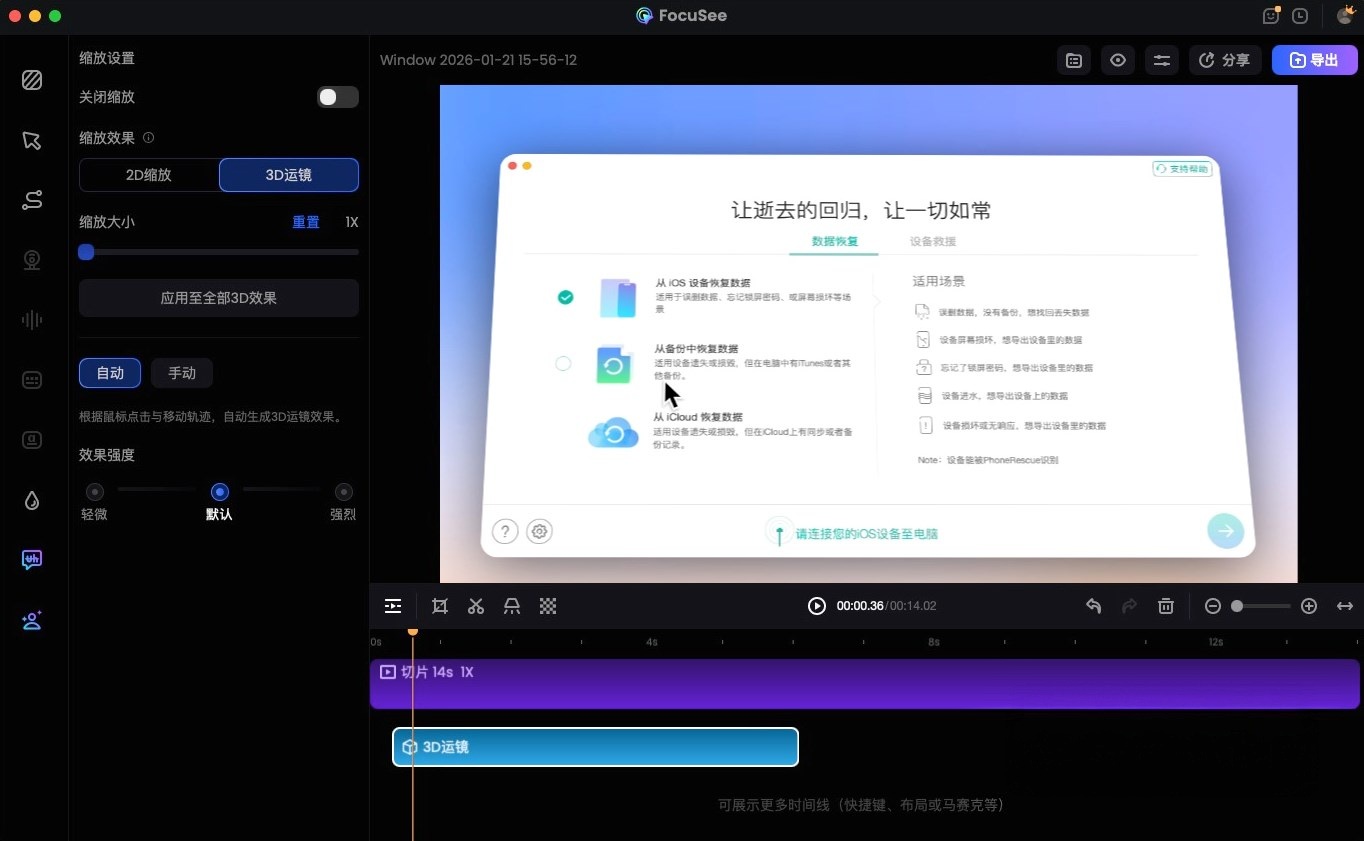Click the 缩放大小 slider handle
The image size is (1364, 841).
86,252
